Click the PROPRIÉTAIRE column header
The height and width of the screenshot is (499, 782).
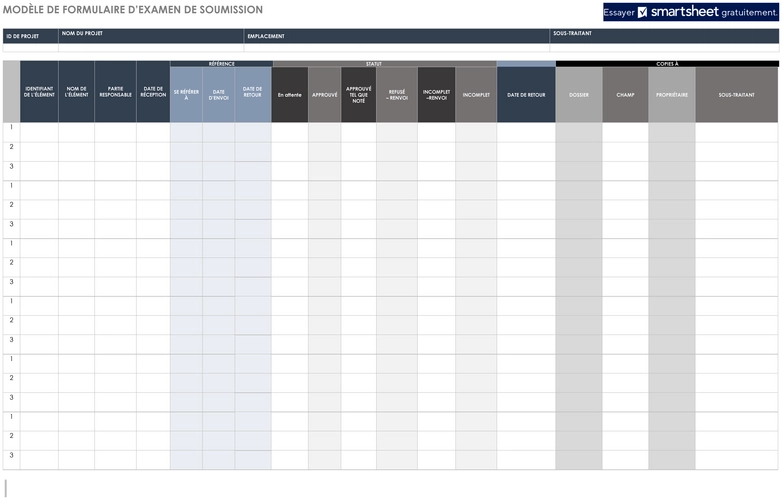[x=672, y=95]
